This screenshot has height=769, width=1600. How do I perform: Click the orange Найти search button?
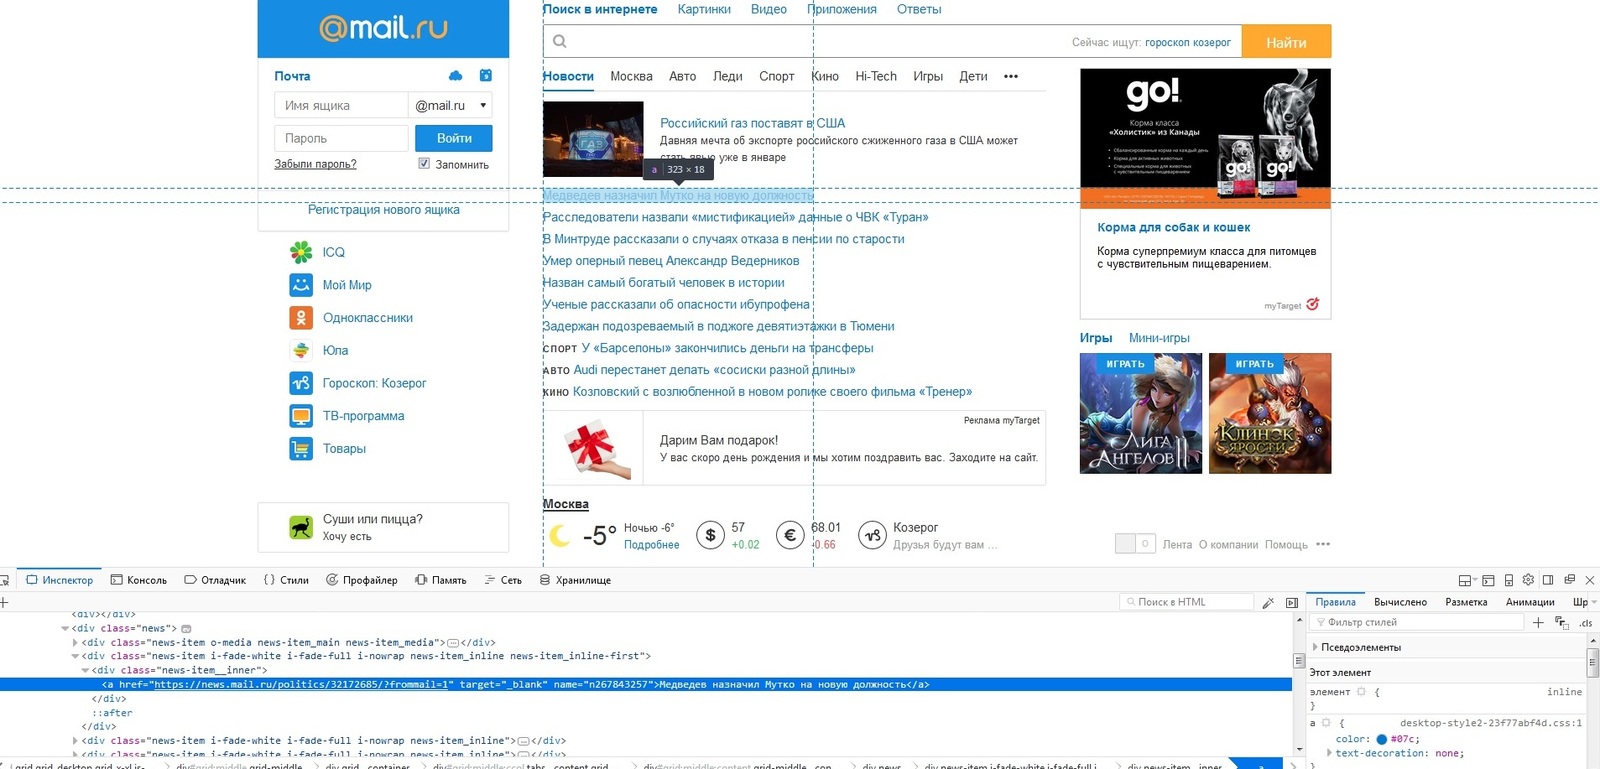1286,42
